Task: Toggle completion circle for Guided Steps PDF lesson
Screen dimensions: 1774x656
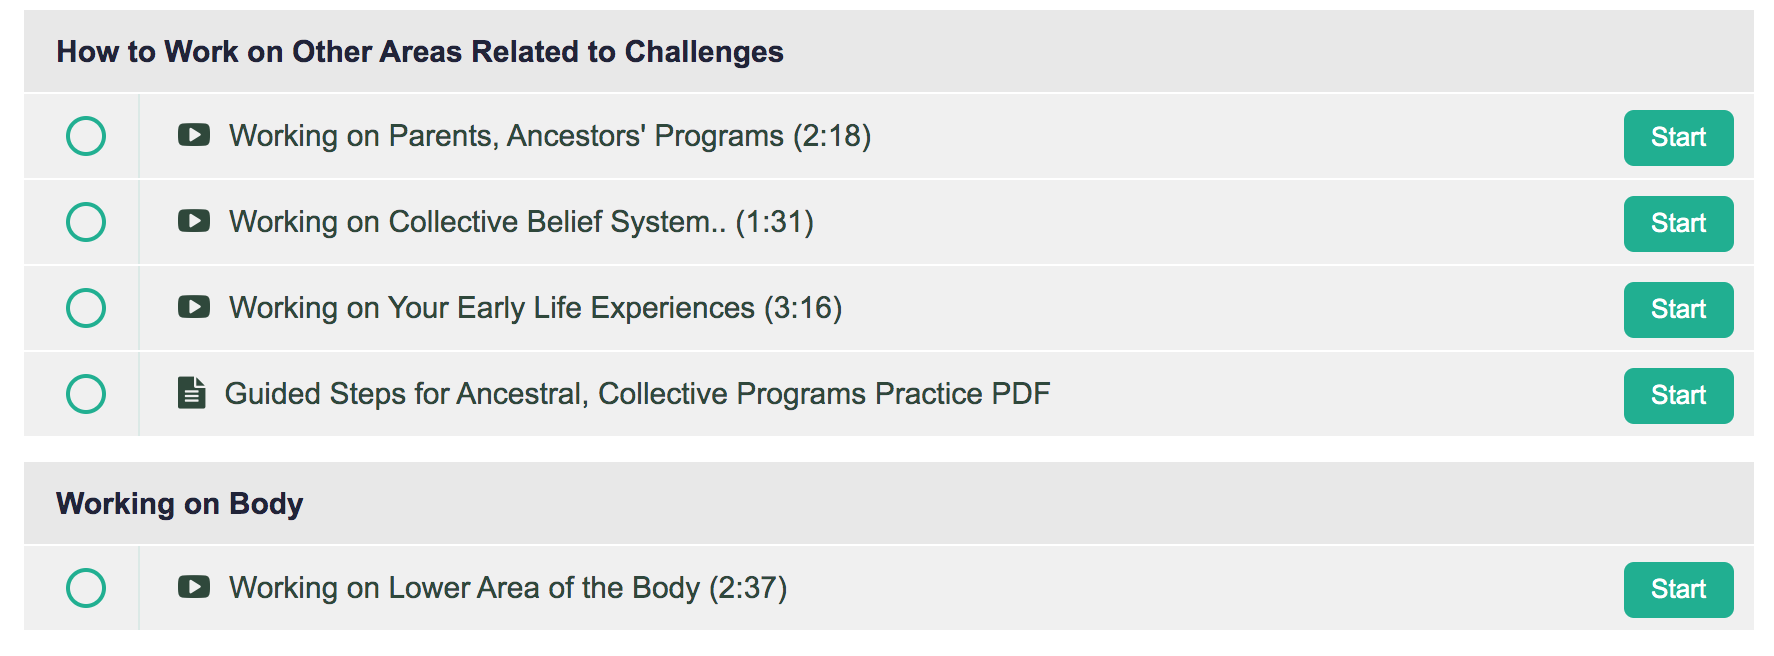Action: (86, 394)
